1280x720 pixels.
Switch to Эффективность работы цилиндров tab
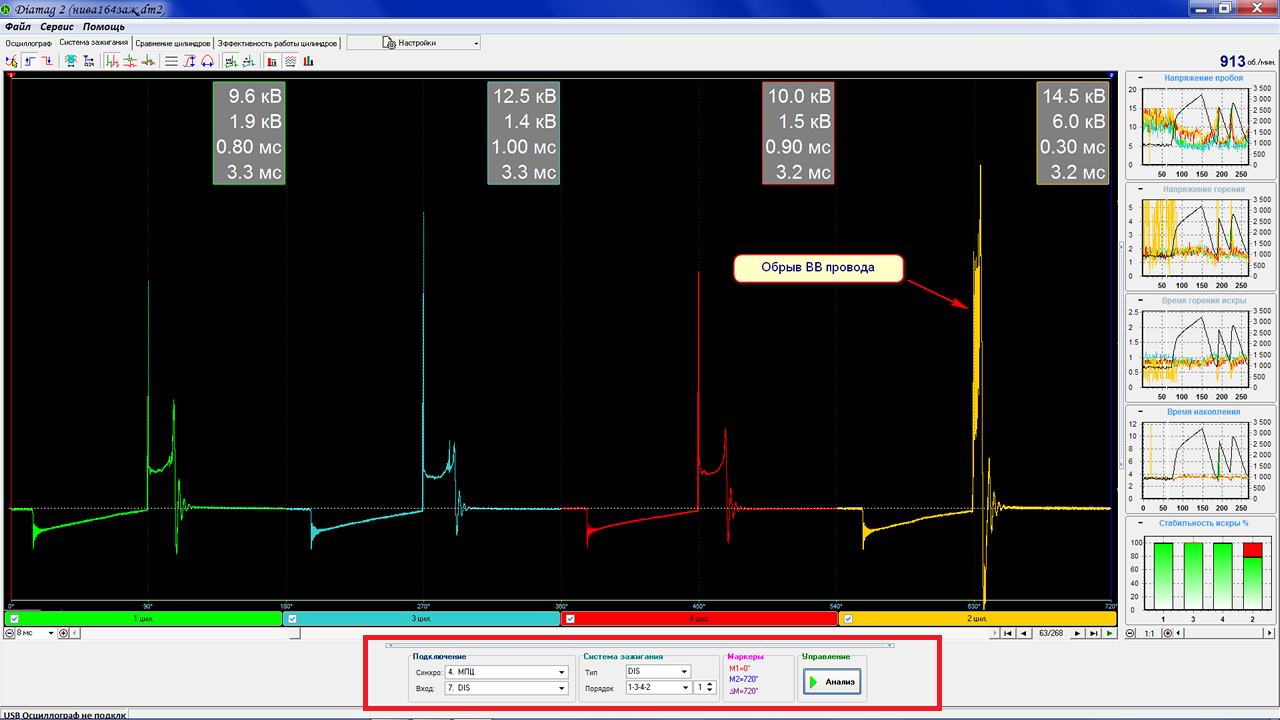[277, 43]
